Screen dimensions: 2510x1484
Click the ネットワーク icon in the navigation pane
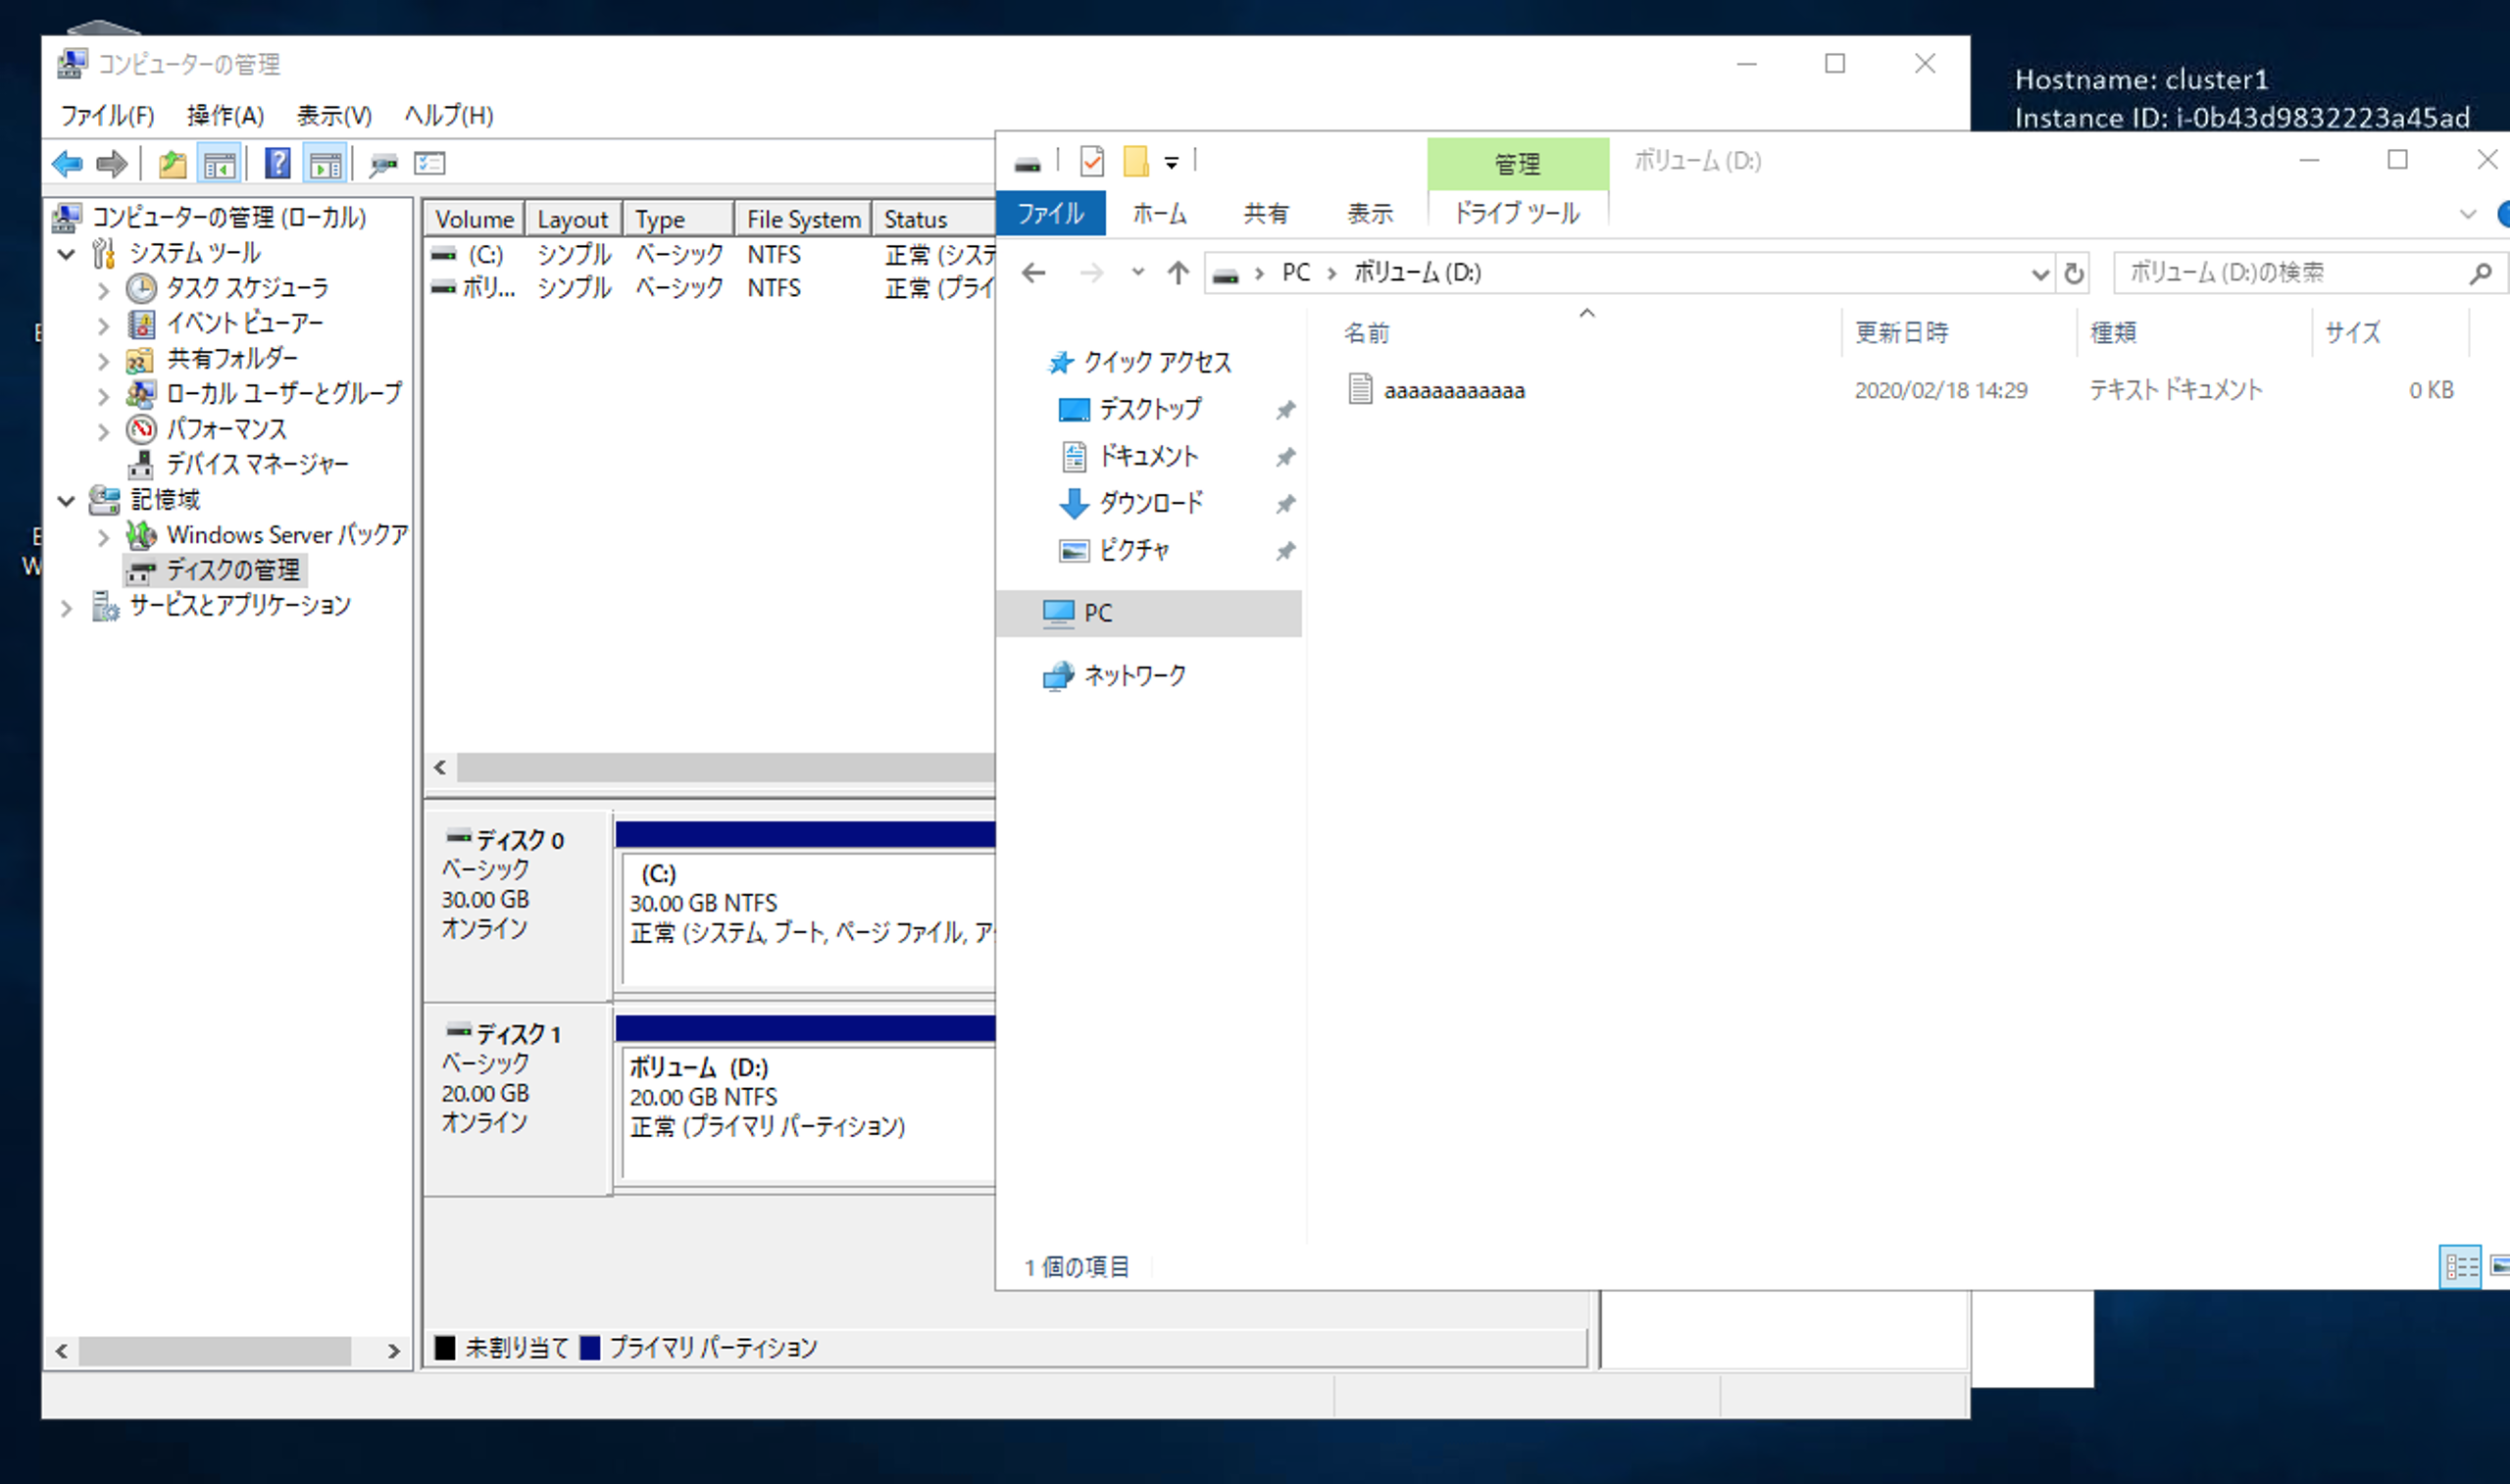point(1058,677)
